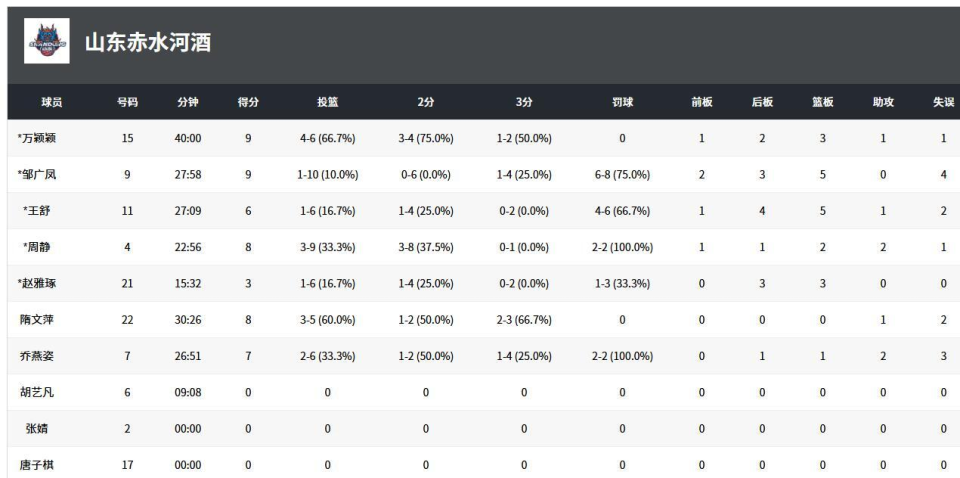Click the 助攻 column header
Screen dimensions: 960x478
point(883,102)
